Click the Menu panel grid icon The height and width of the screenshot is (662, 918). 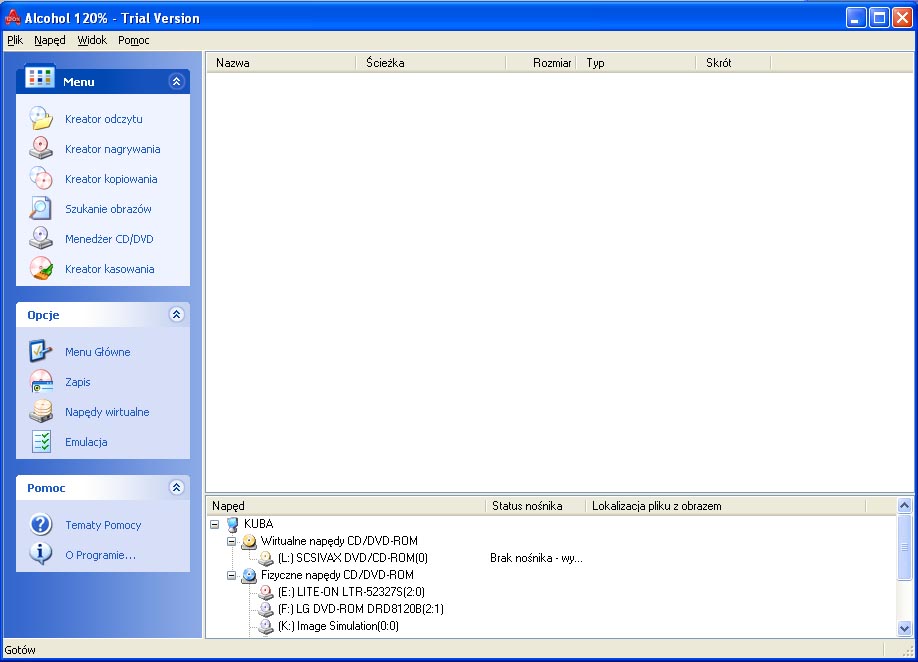point(40,77)
